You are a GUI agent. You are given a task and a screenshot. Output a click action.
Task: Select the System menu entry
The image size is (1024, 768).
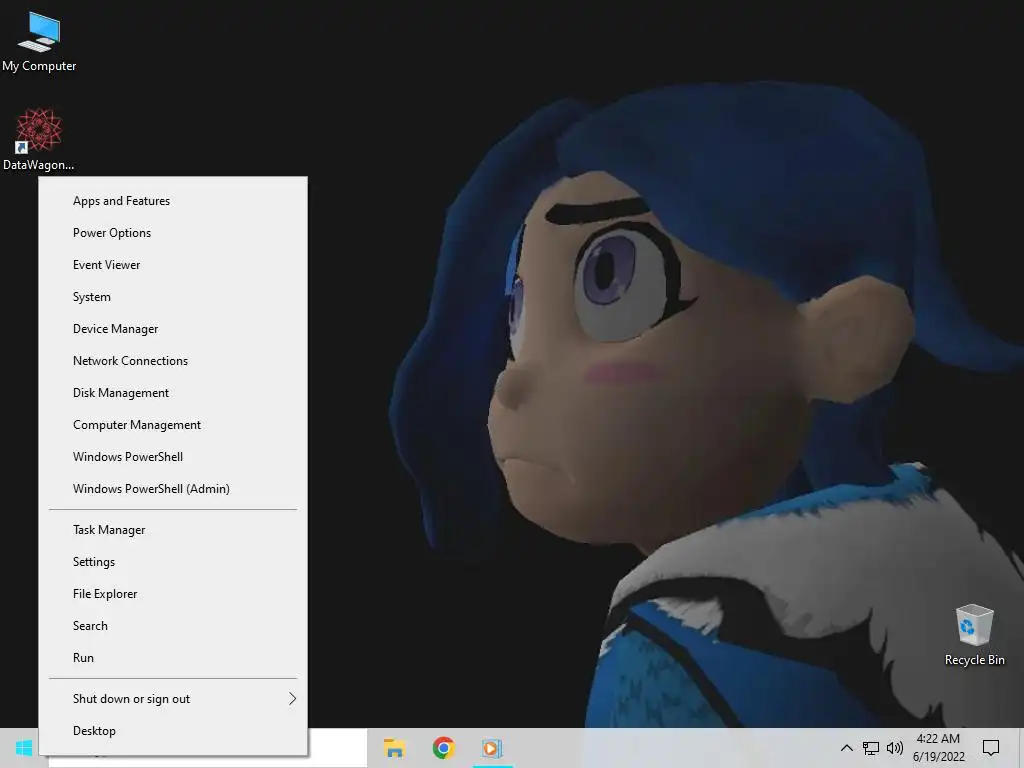[173, 296]
